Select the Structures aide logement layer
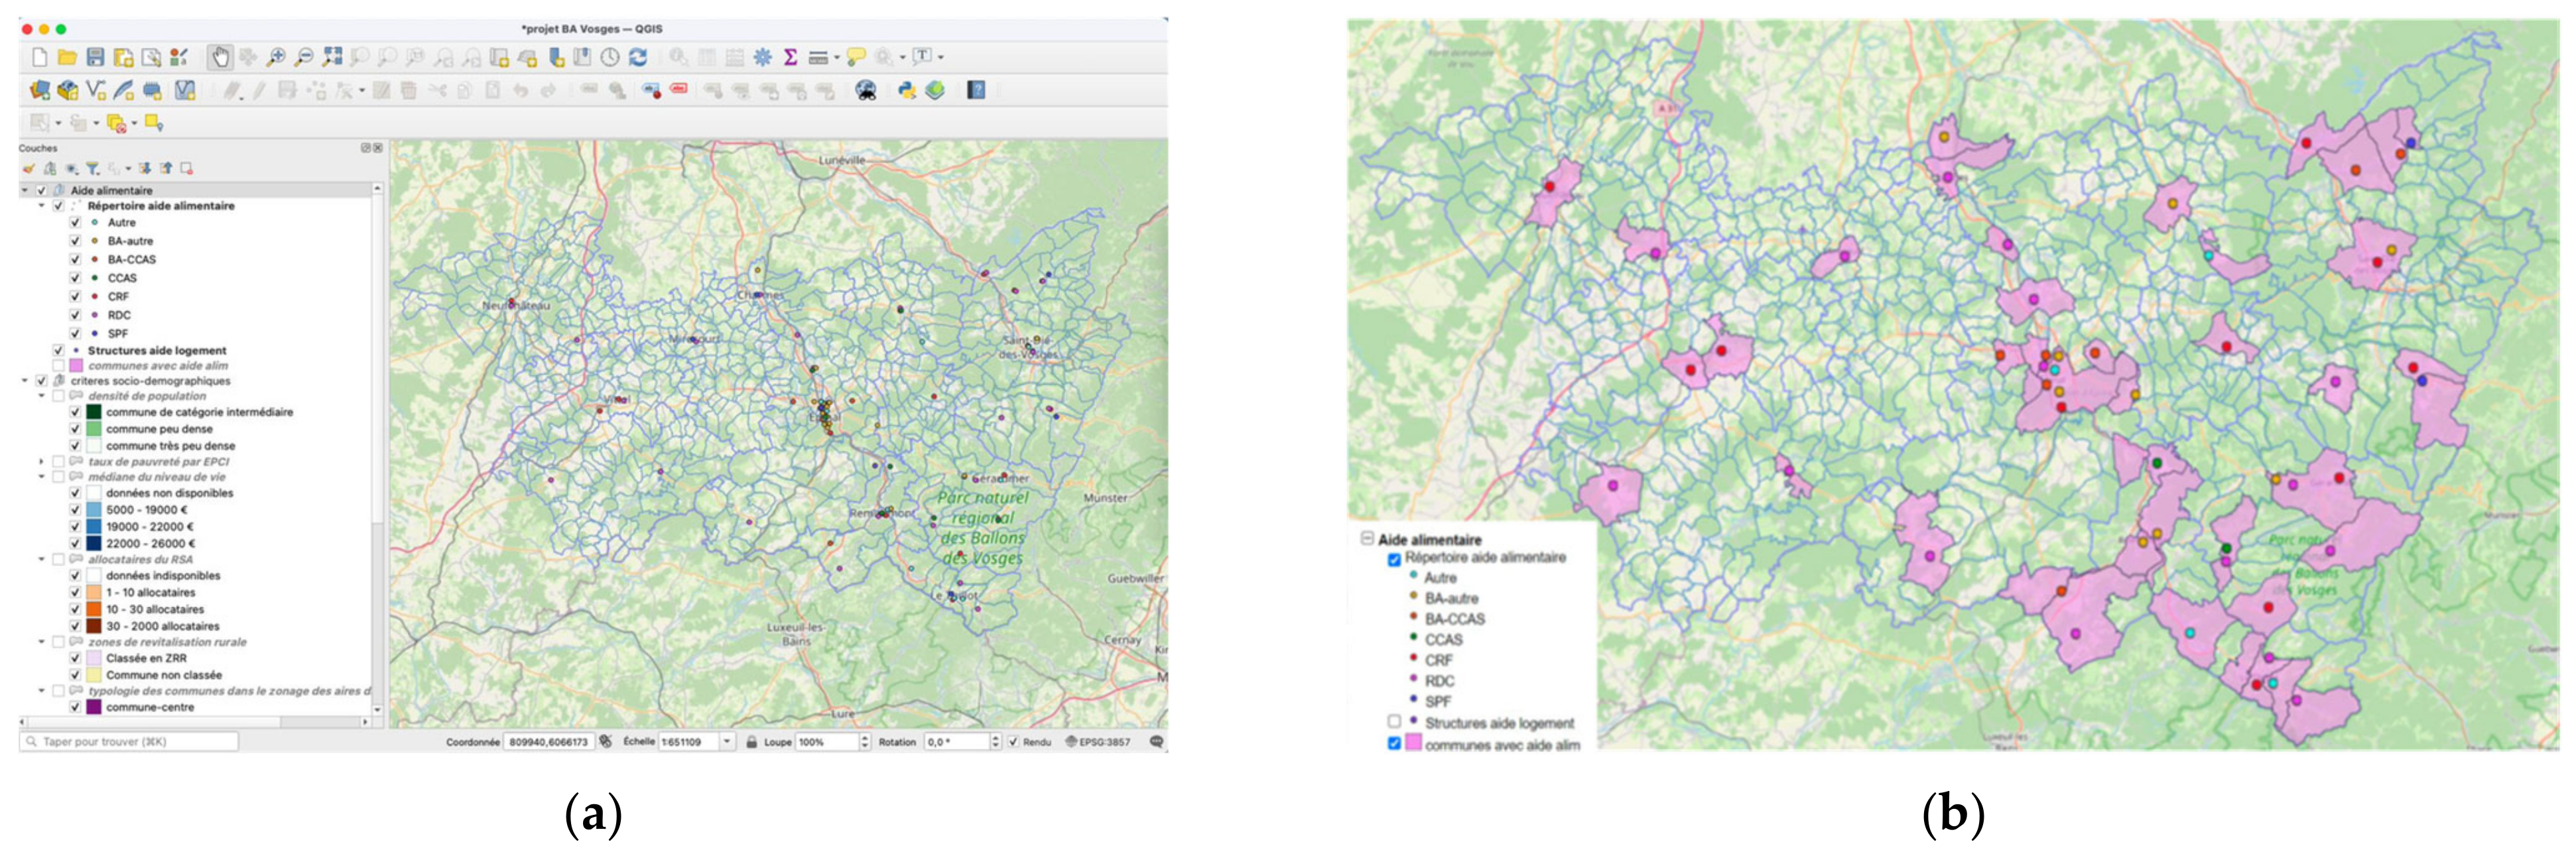 [156, 351]
